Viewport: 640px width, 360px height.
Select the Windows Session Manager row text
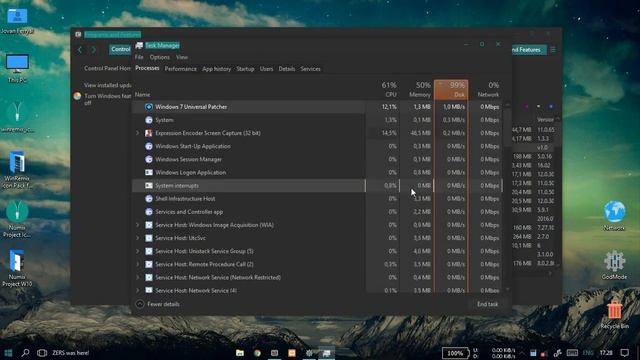click(189, 159)
